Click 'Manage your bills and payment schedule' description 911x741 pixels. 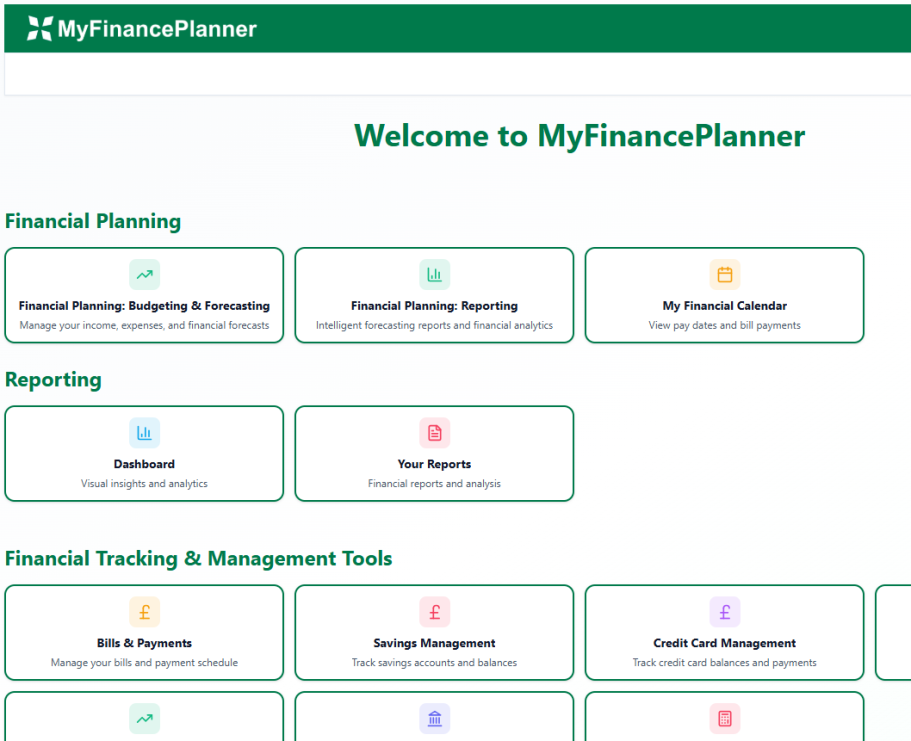tap(144, 662)
